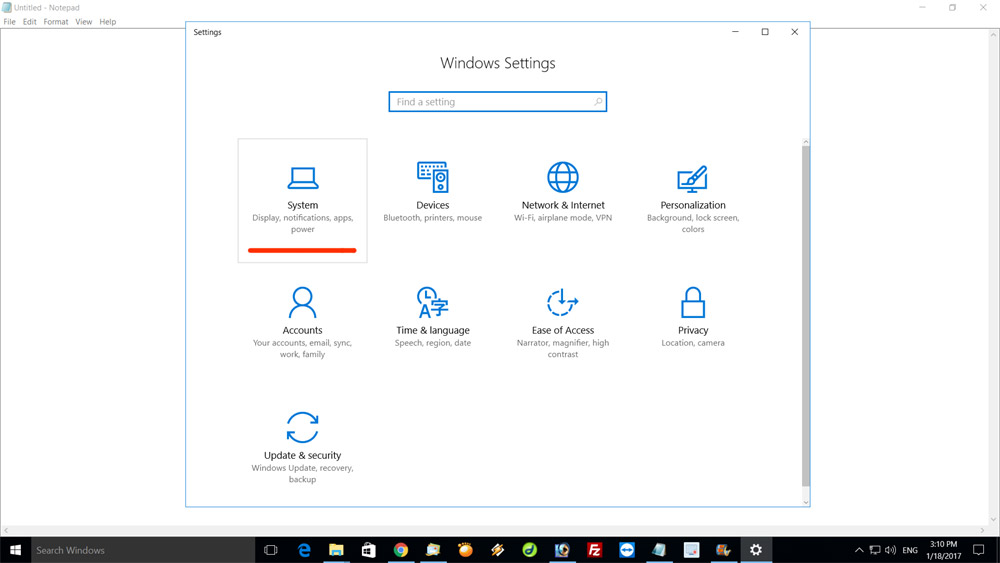
Task: Open the Notepad File menu
Action: [x=10, y=22]
